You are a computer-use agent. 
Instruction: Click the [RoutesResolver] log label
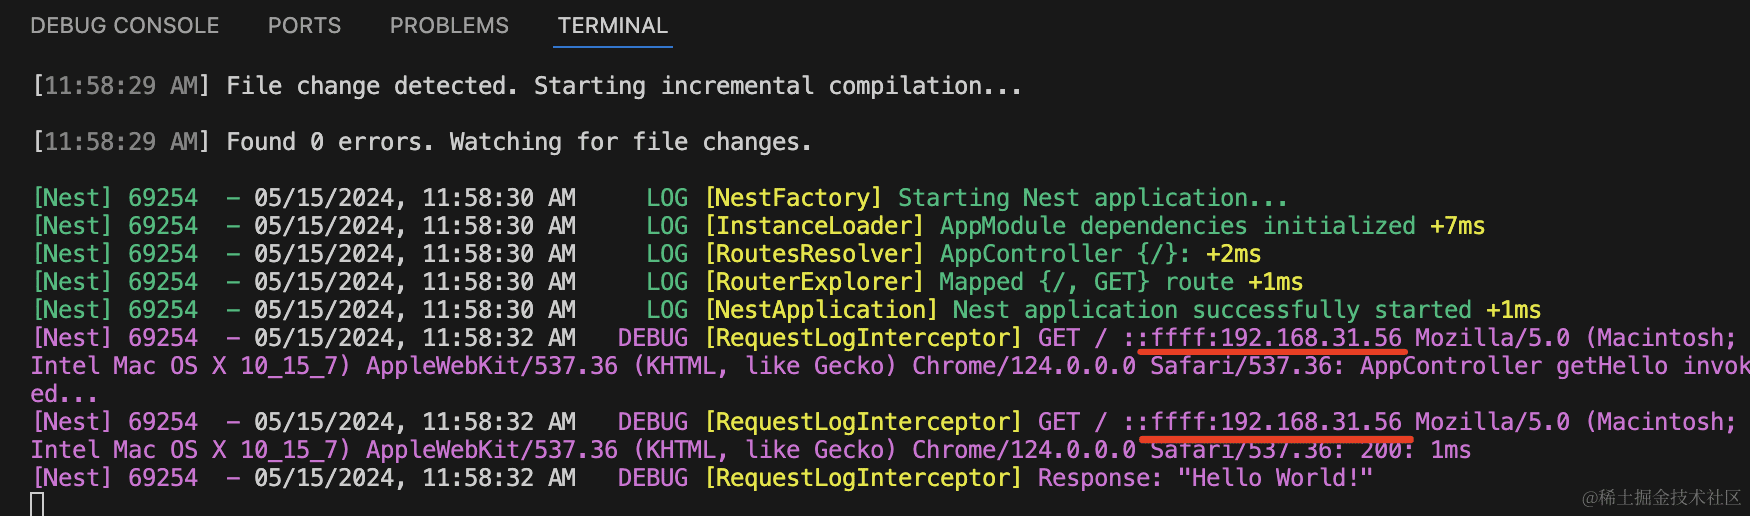(815, 254)
